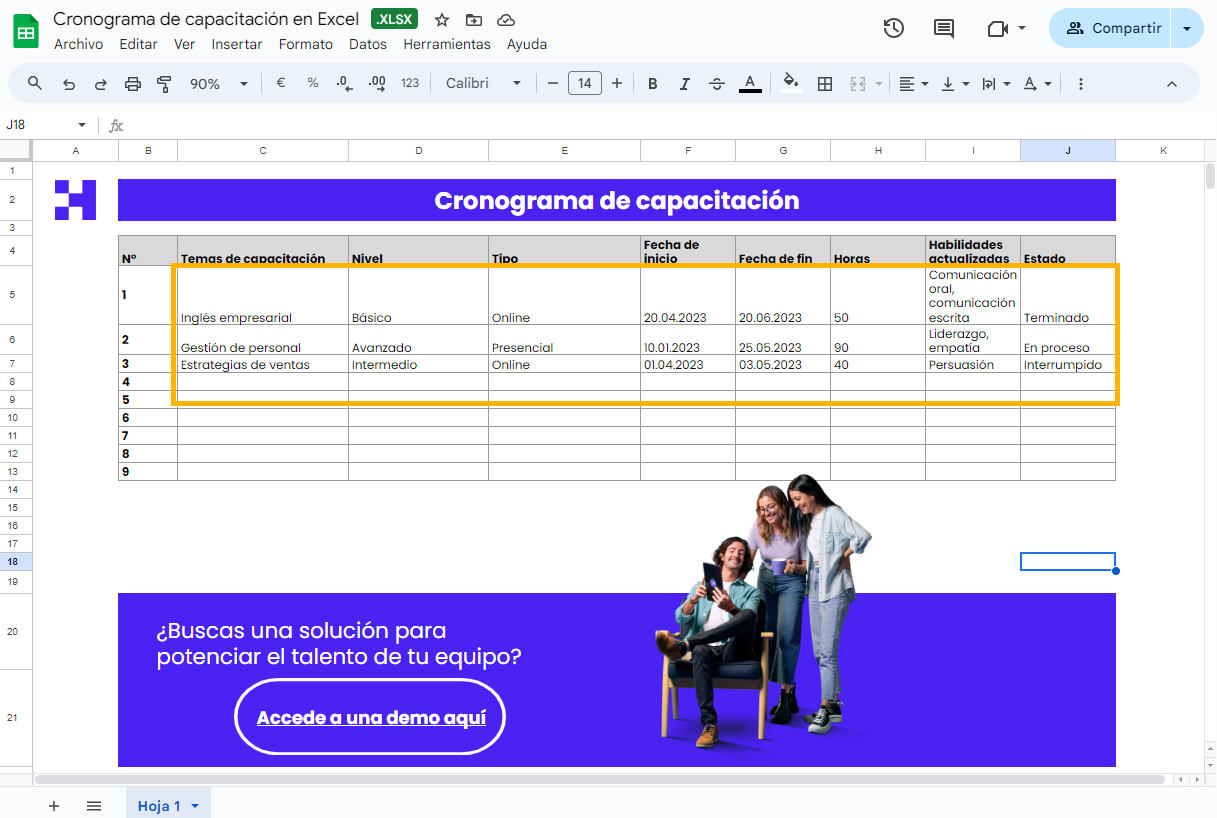
Task: Click the print icon in toolbar
Action: 133,84
